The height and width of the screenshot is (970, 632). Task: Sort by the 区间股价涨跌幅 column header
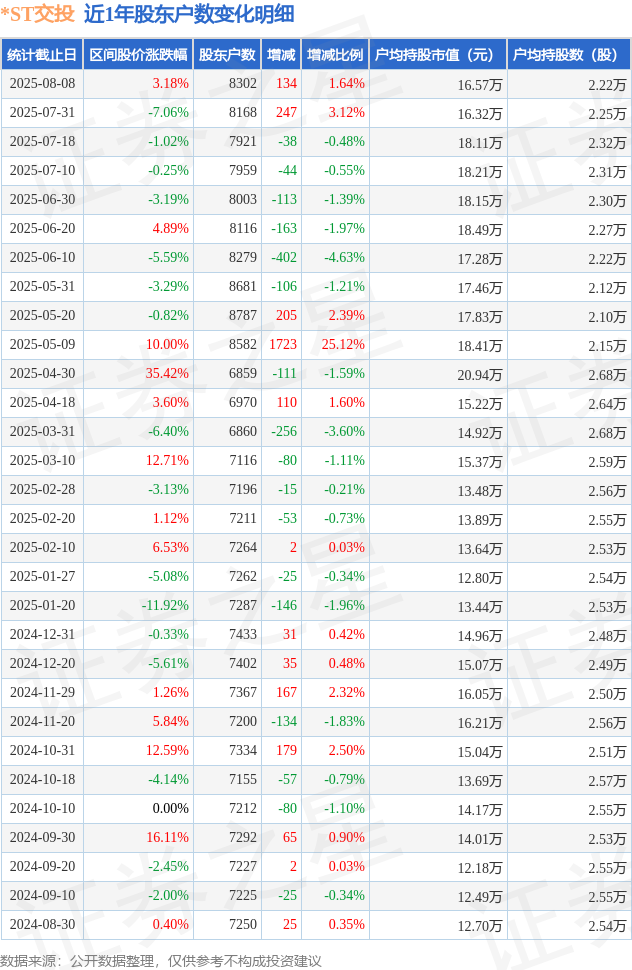tap(138, 55)
